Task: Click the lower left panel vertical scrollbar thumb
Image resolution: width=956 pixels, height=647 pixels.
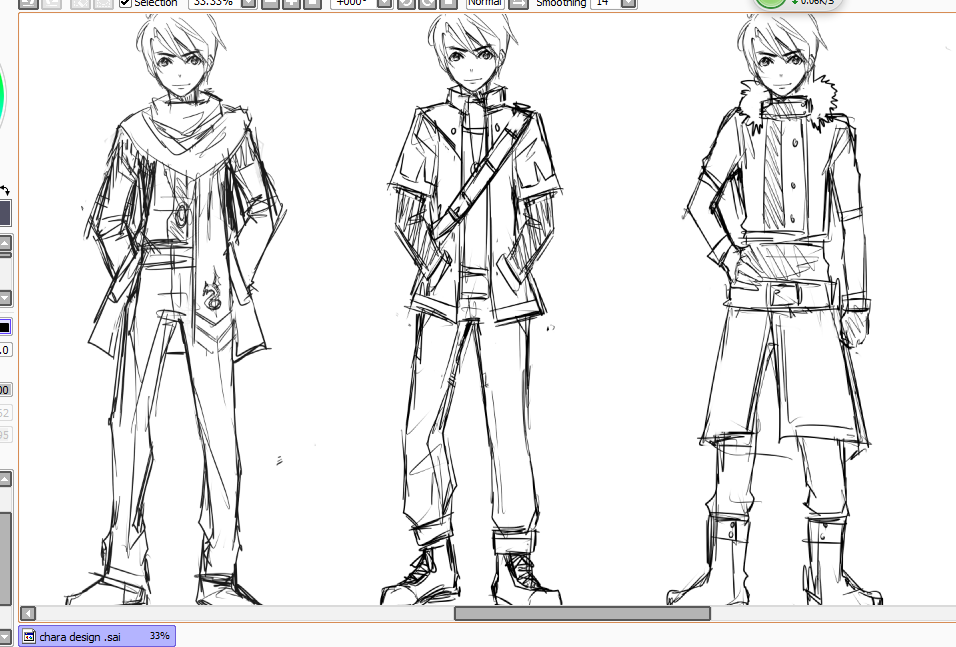Action: tap(5, 558)
